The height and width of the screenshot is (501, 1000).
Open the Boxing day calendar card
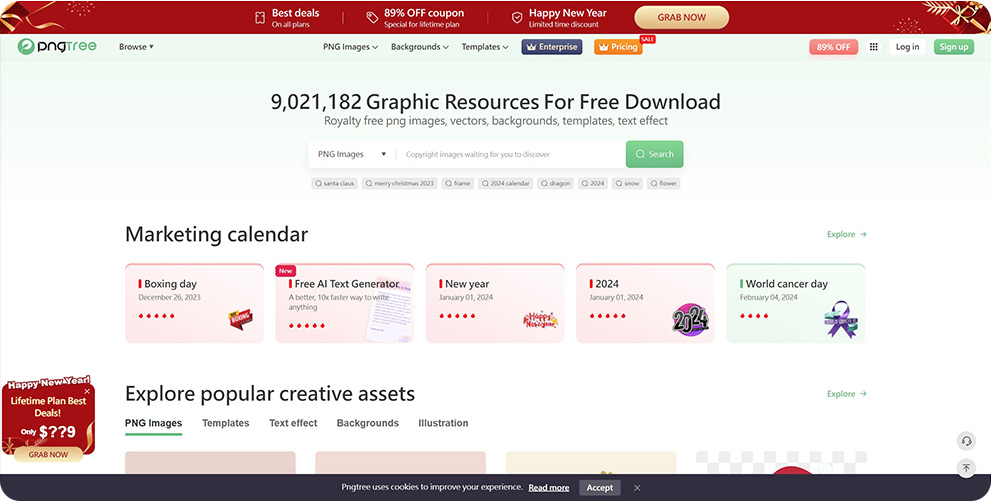(x=195, y=303)
